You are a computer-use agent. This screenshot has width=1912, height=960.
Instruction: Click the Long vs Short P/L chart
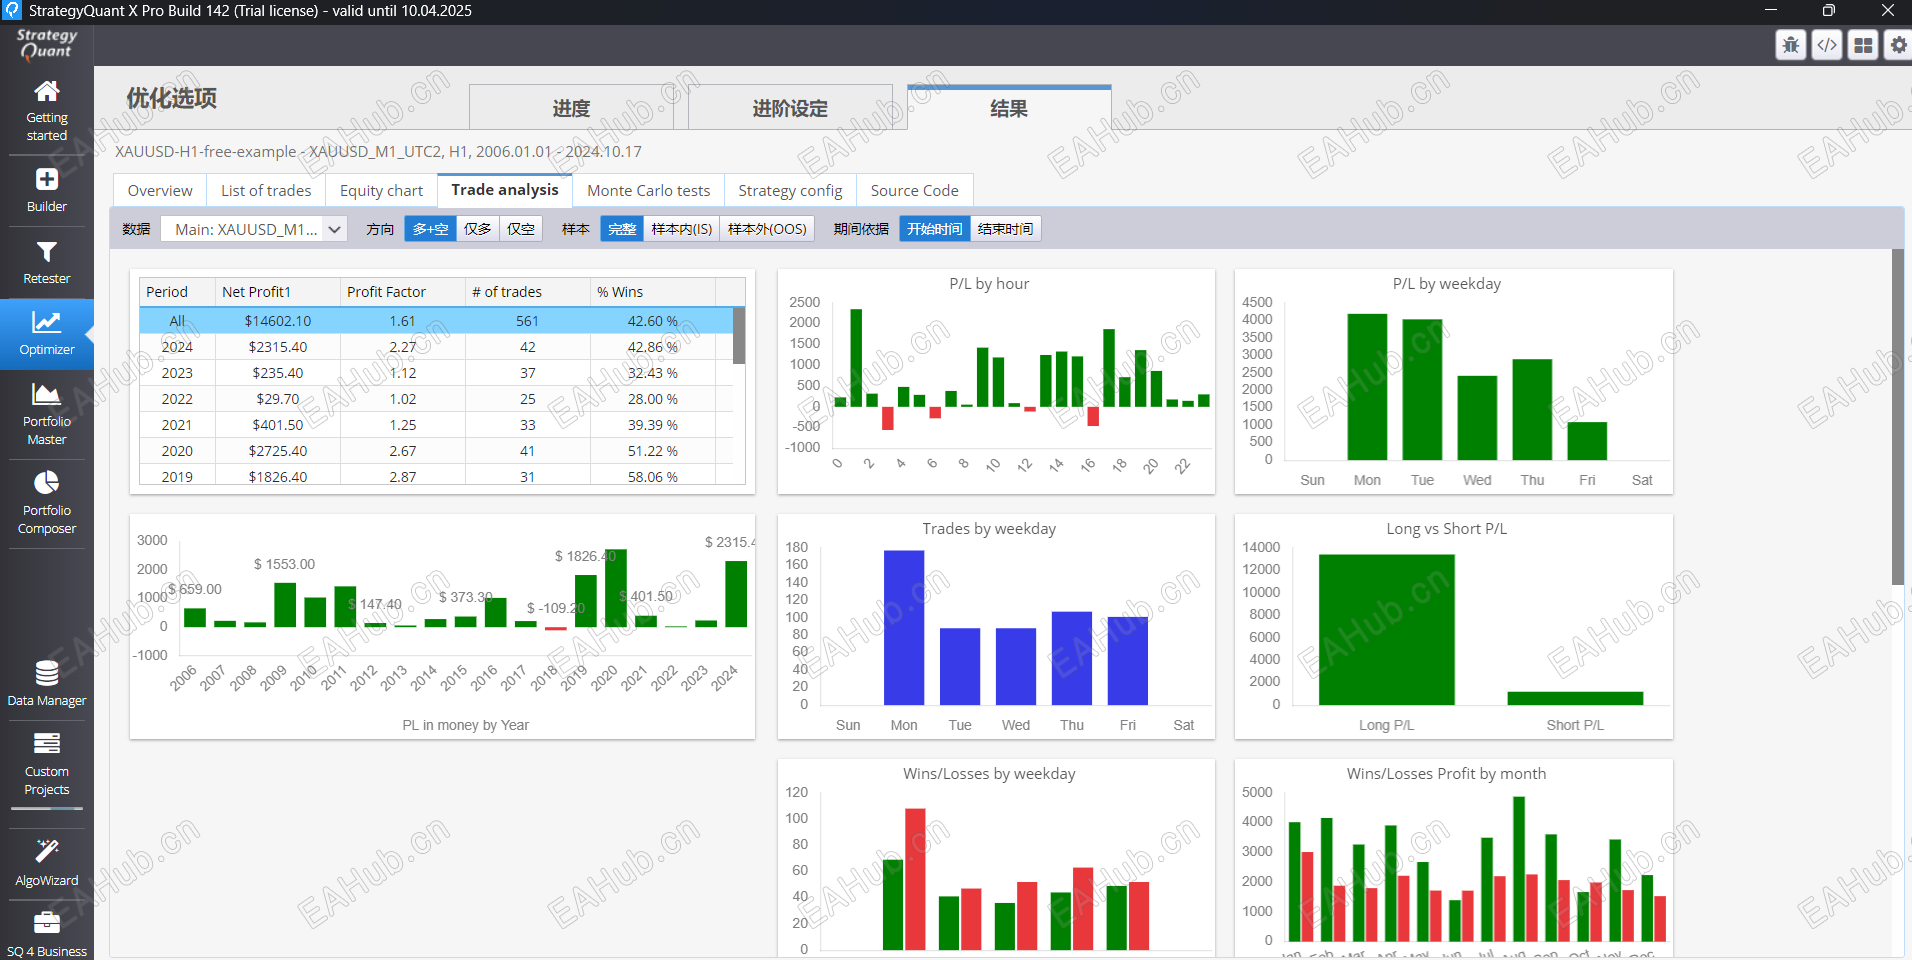tap(1453, 626)
